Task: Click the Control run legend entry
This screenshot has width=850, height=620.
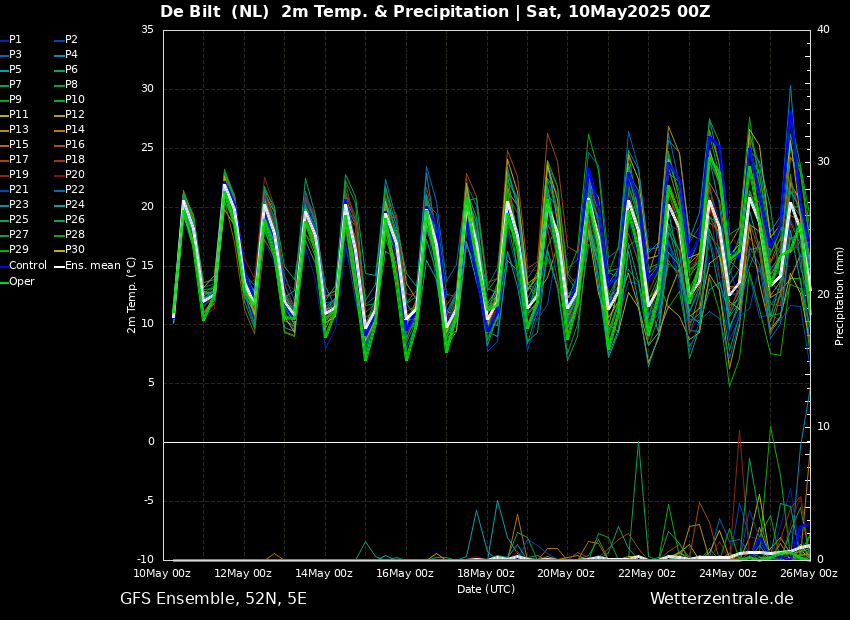Action: tap(23, 266)
